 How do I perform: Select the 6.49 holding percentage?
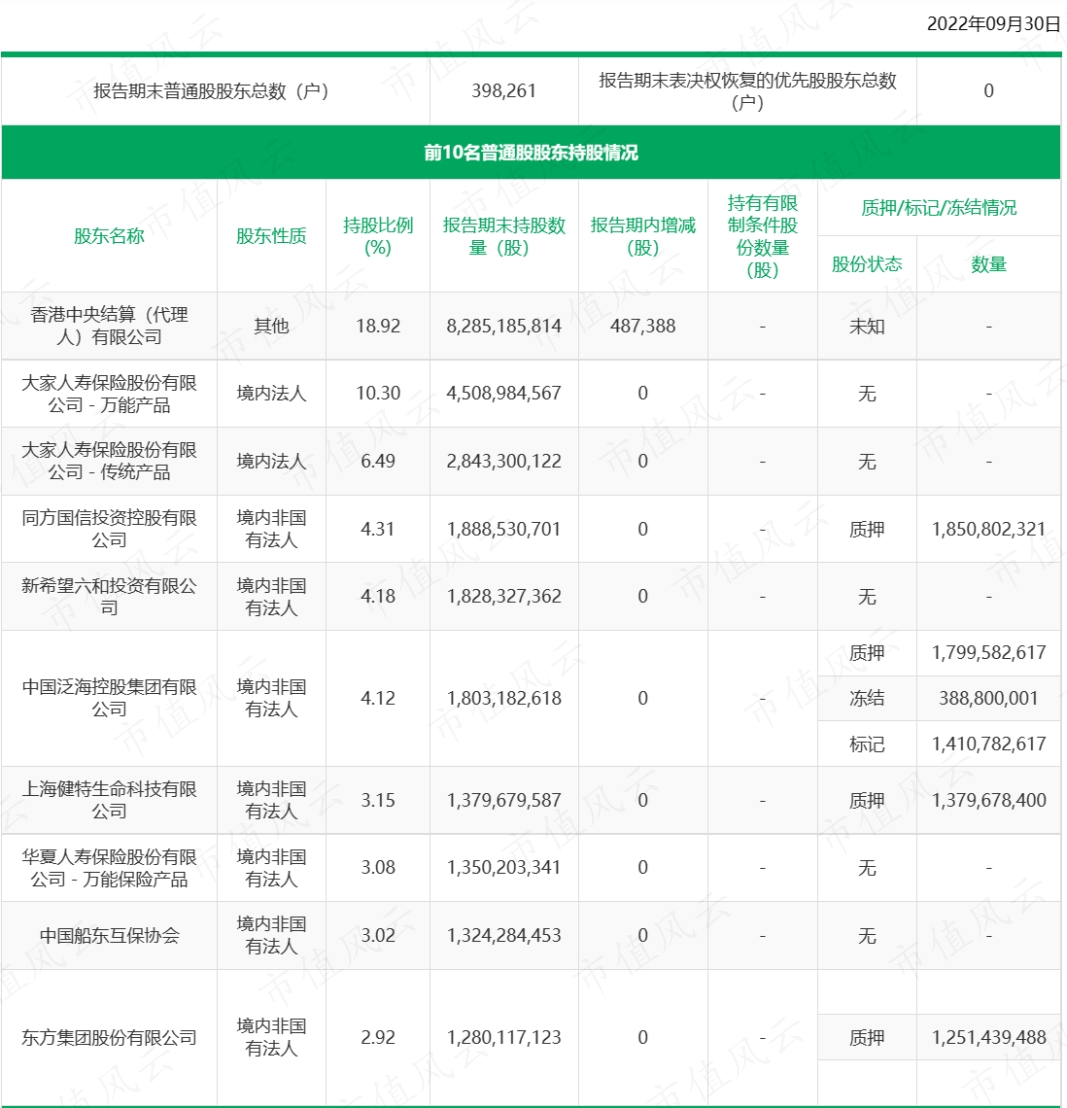pyautogui.click(x=378, y=461)
